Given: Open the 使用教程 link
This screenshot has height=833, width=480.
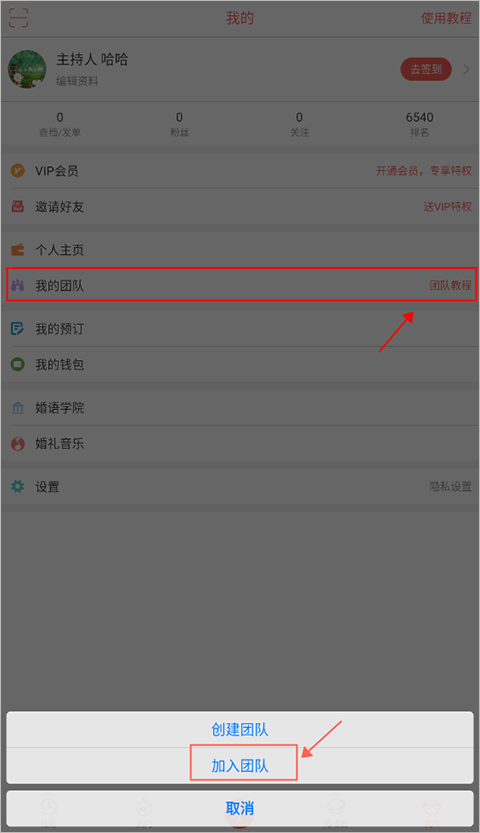Looking at the screenshot, I should (x=446, y=18).
